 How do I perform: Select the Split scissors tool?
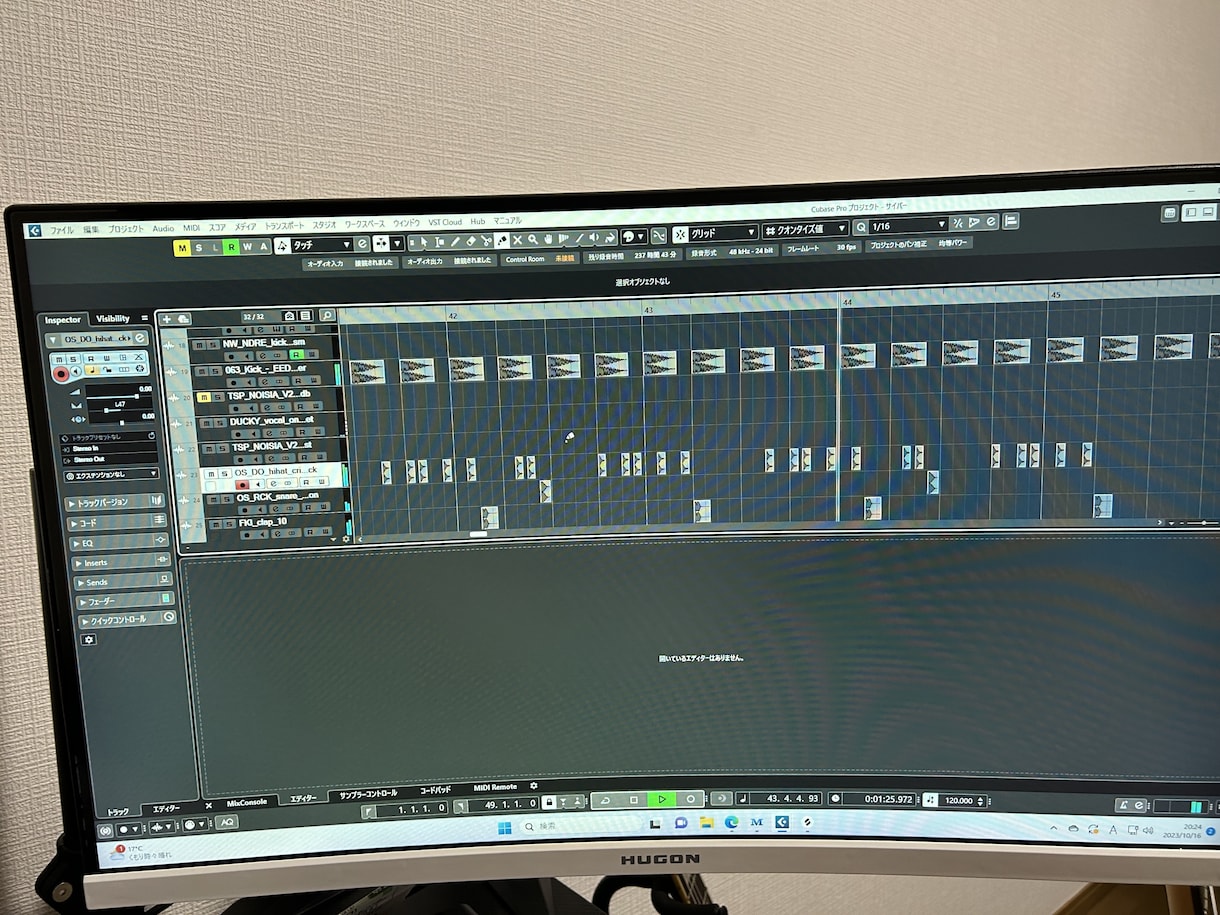coord(486,241)
